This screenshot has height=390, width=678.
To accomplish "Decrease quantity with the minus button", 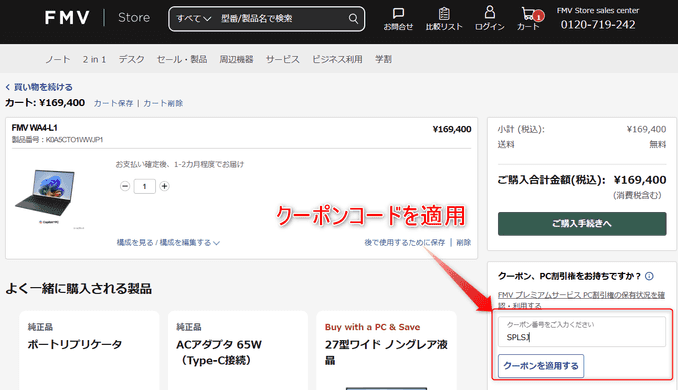I will (125, 186).
